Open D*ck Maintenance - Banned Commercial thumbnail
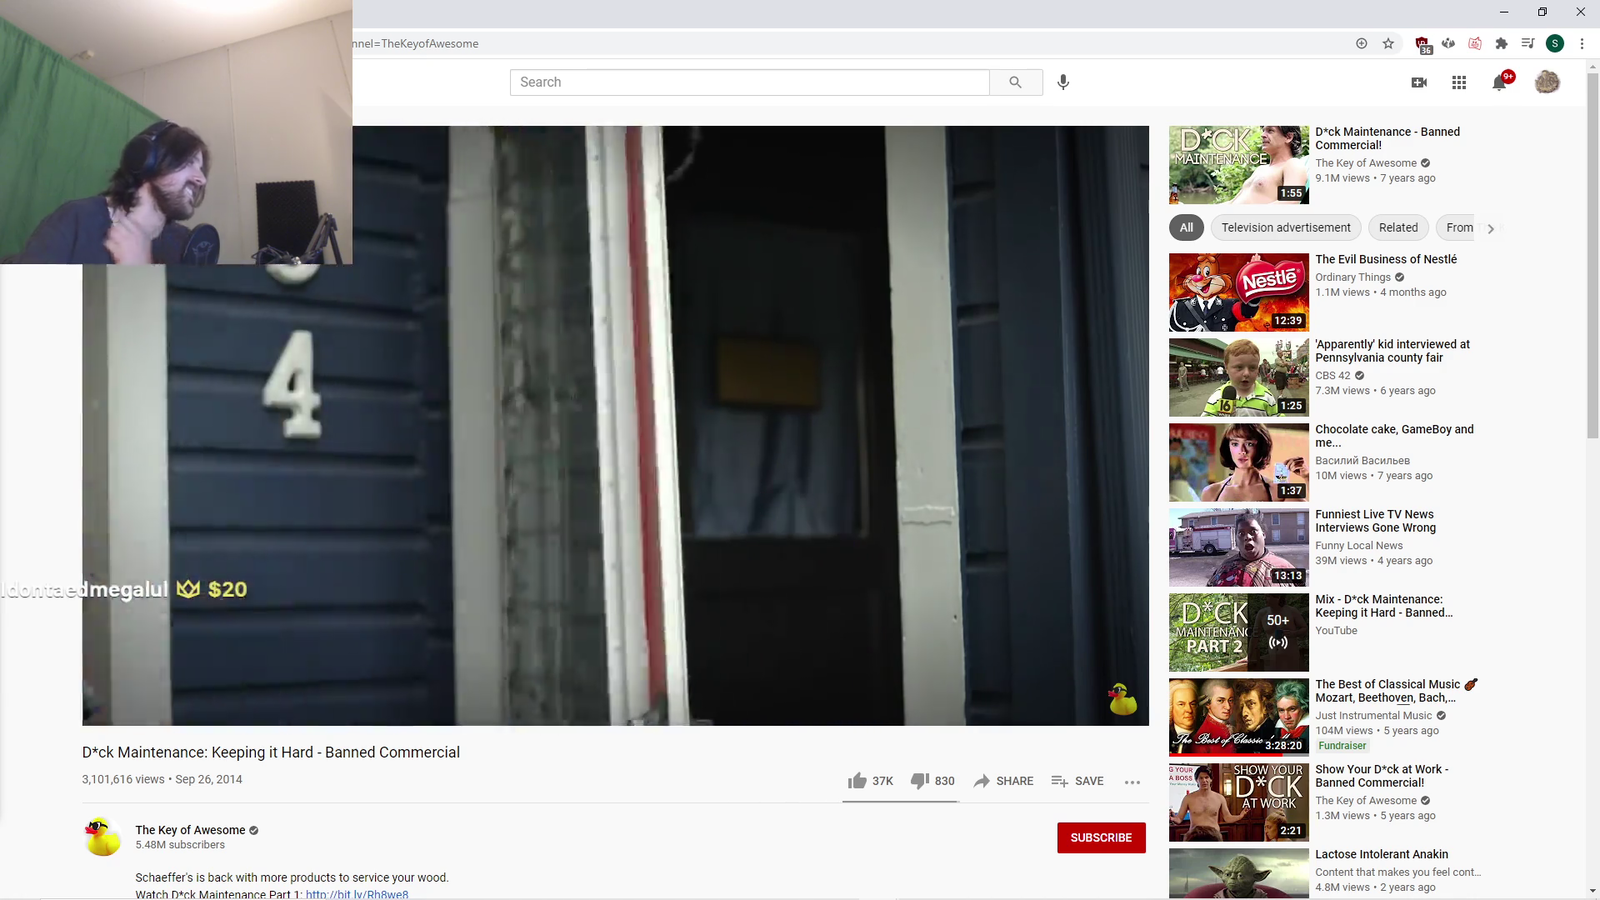1600x900 pixels. click(x=1239, y=165)
